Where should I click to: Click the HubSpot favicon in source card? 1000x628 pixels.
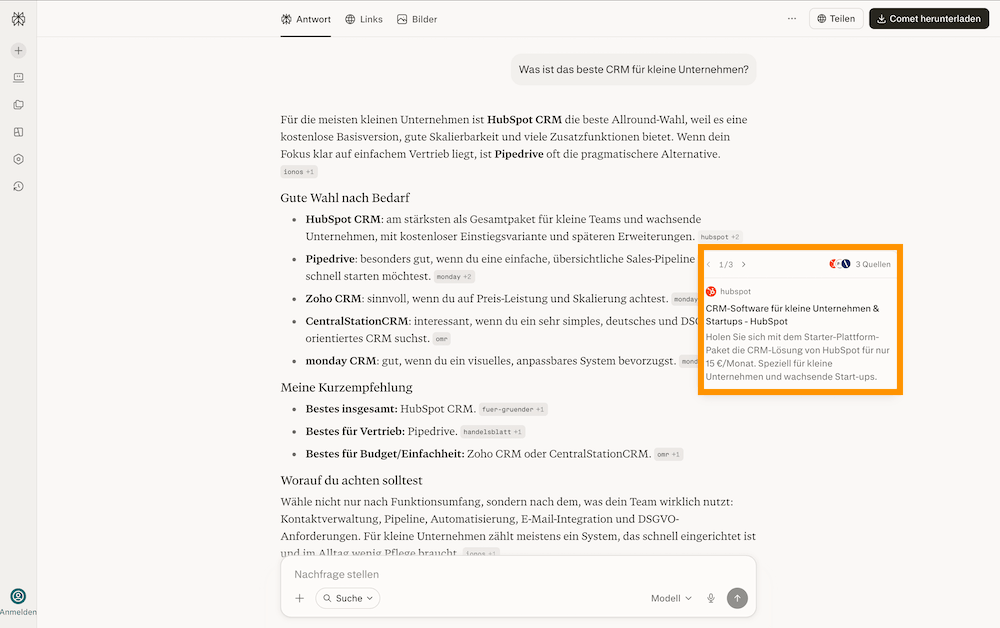(711, 291)
